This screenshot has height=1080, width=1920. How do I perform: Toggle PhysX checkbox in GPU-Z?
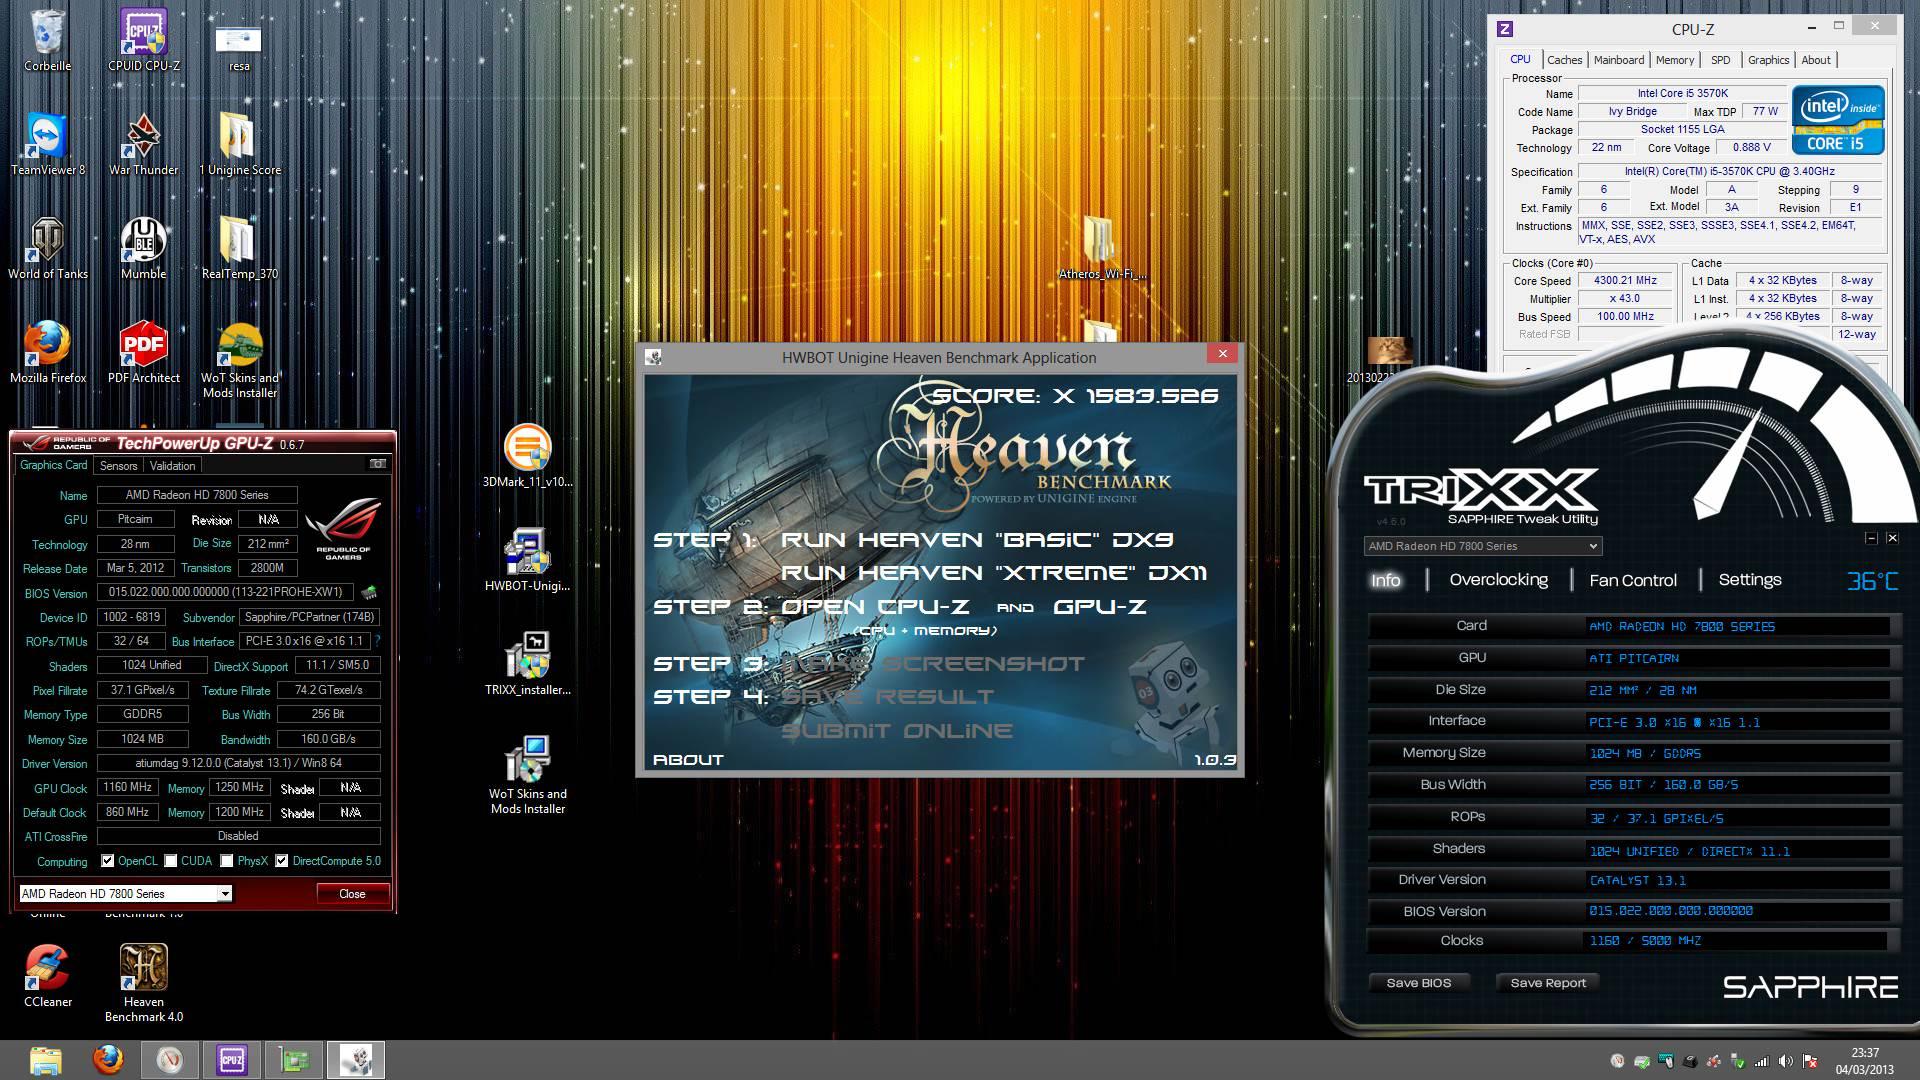[227, 861]
